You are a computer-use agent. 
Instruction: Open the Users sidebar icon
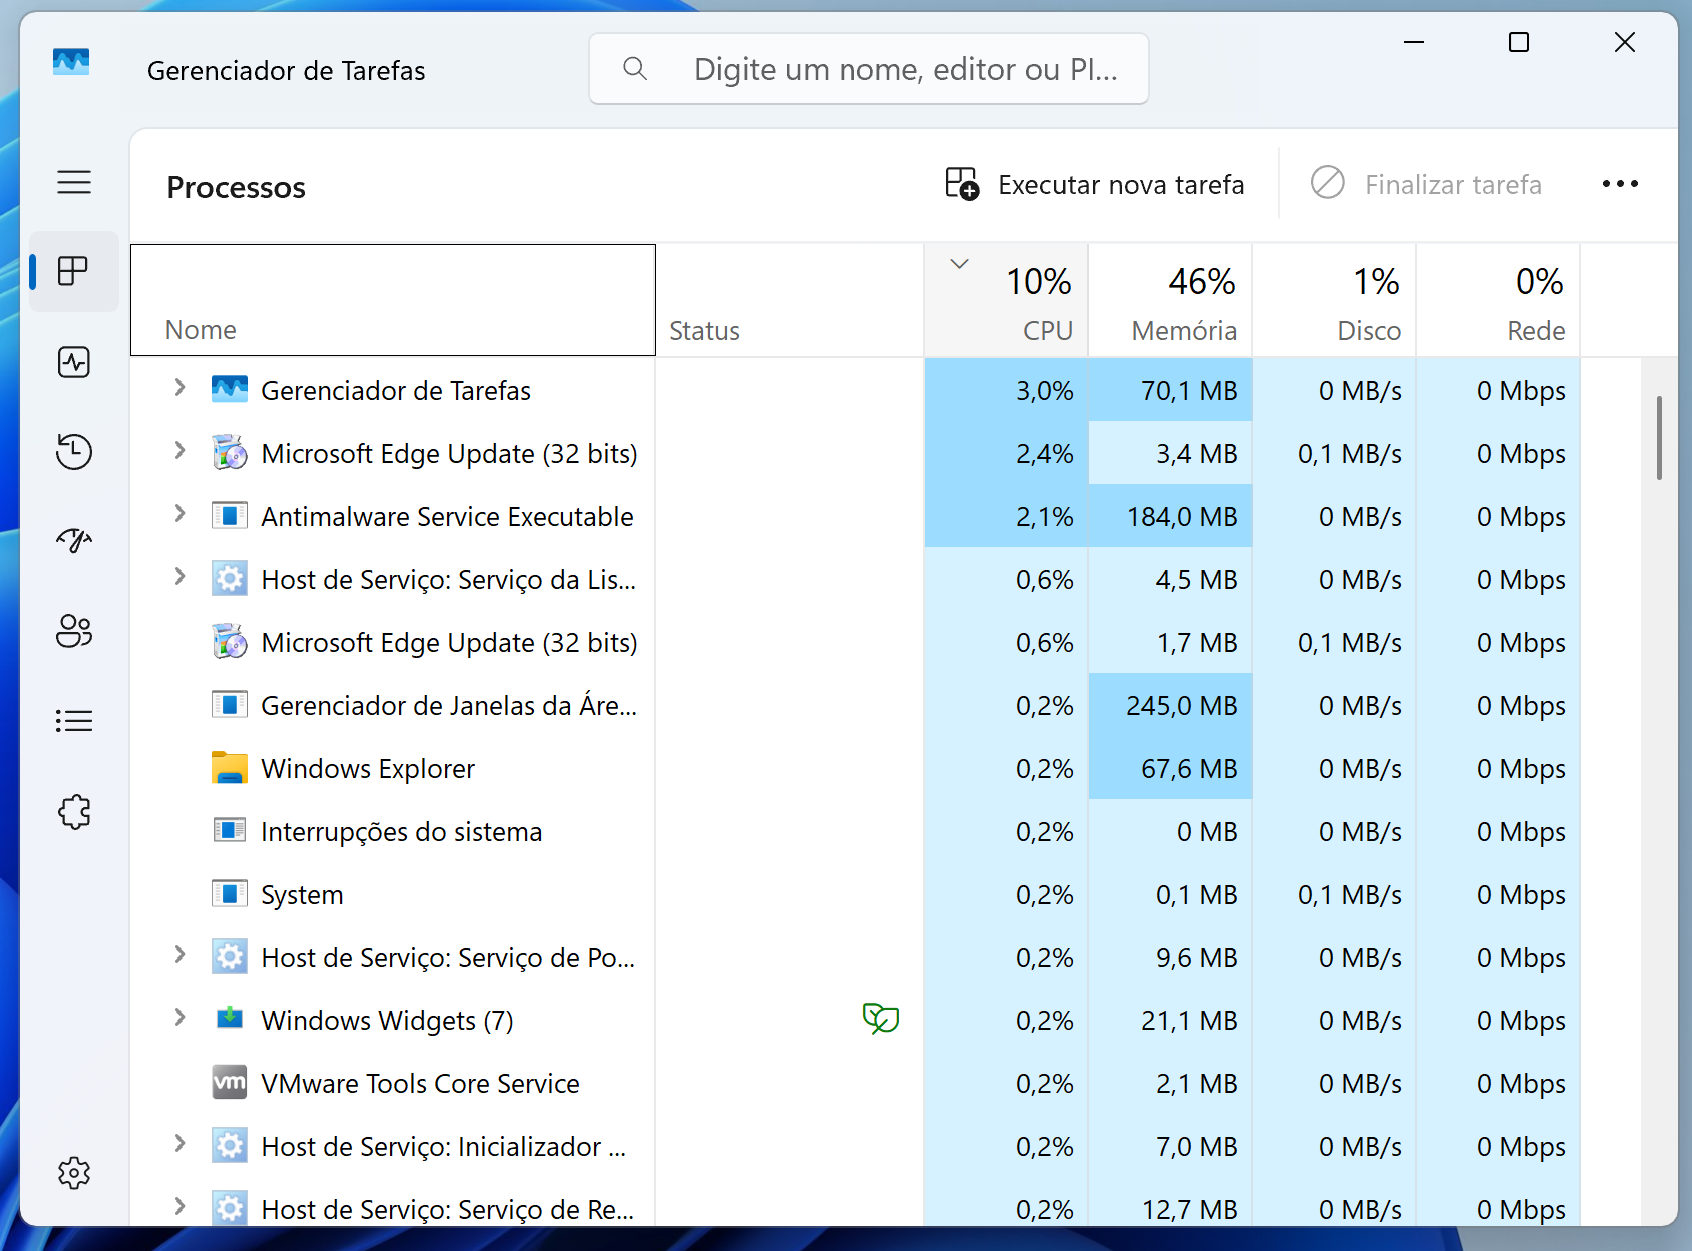click(74, 631)
